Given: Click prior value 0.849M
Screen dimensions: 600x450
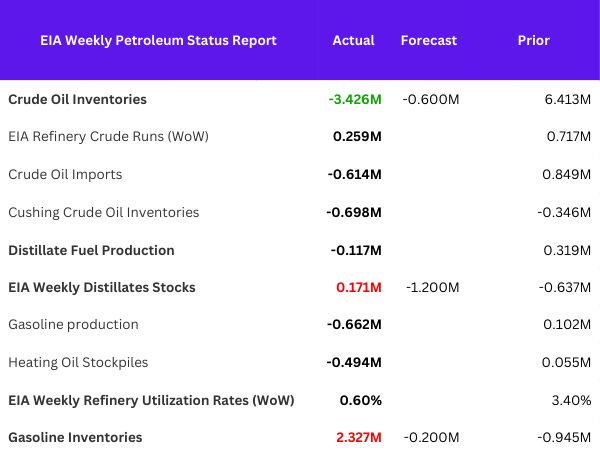Looking at the screenshot, I should tap(566, 174).
